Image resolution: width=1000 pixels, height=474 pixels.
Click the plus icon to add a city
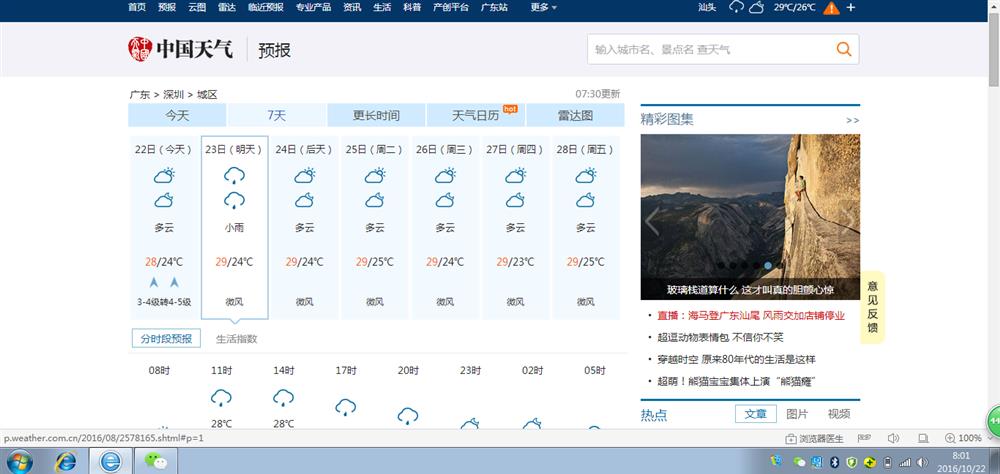[851, 7]
